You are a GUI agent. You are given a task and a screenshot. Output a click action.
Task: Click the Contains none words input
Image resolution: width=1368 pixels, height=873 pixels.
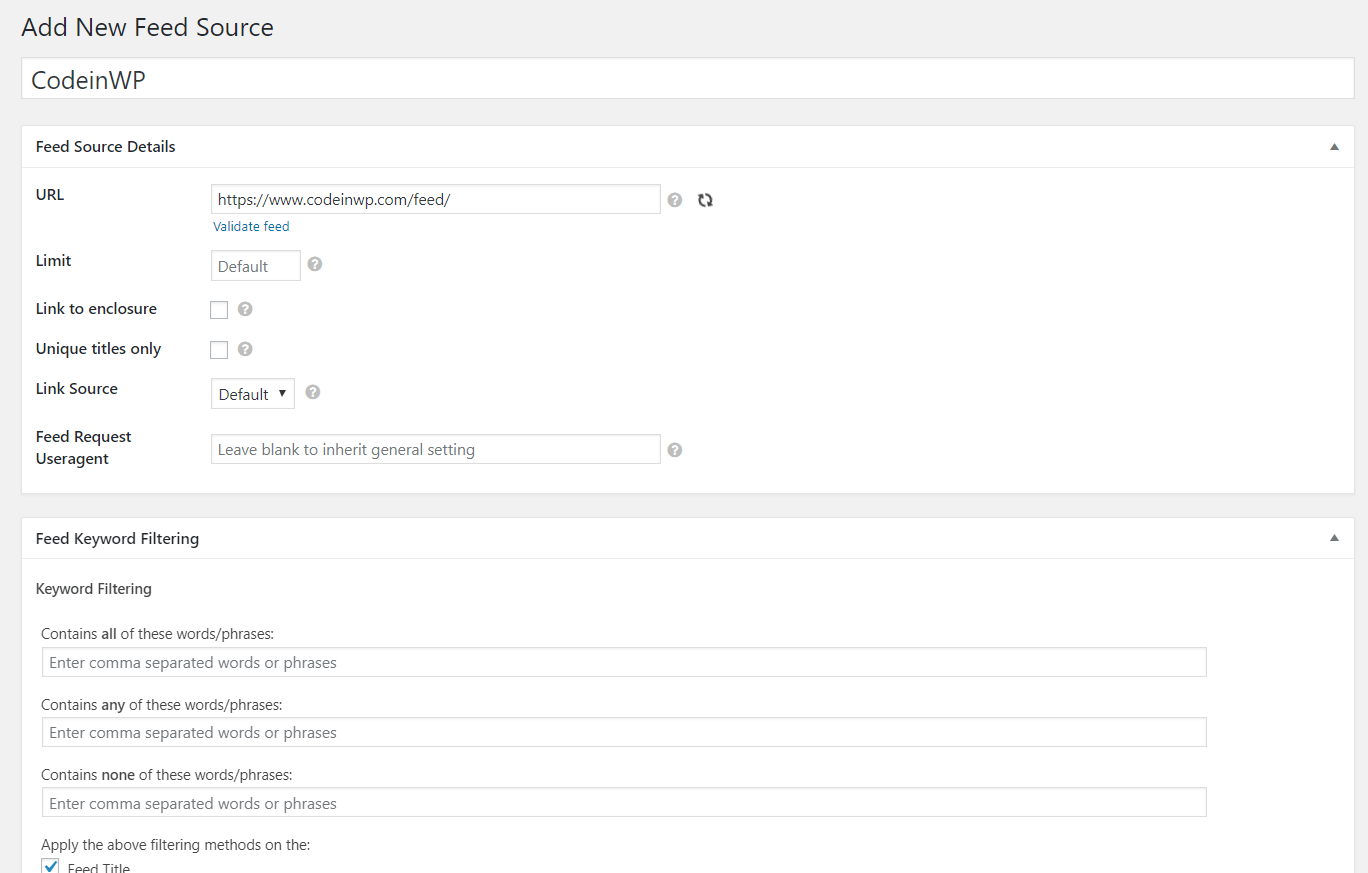point(624,803)
